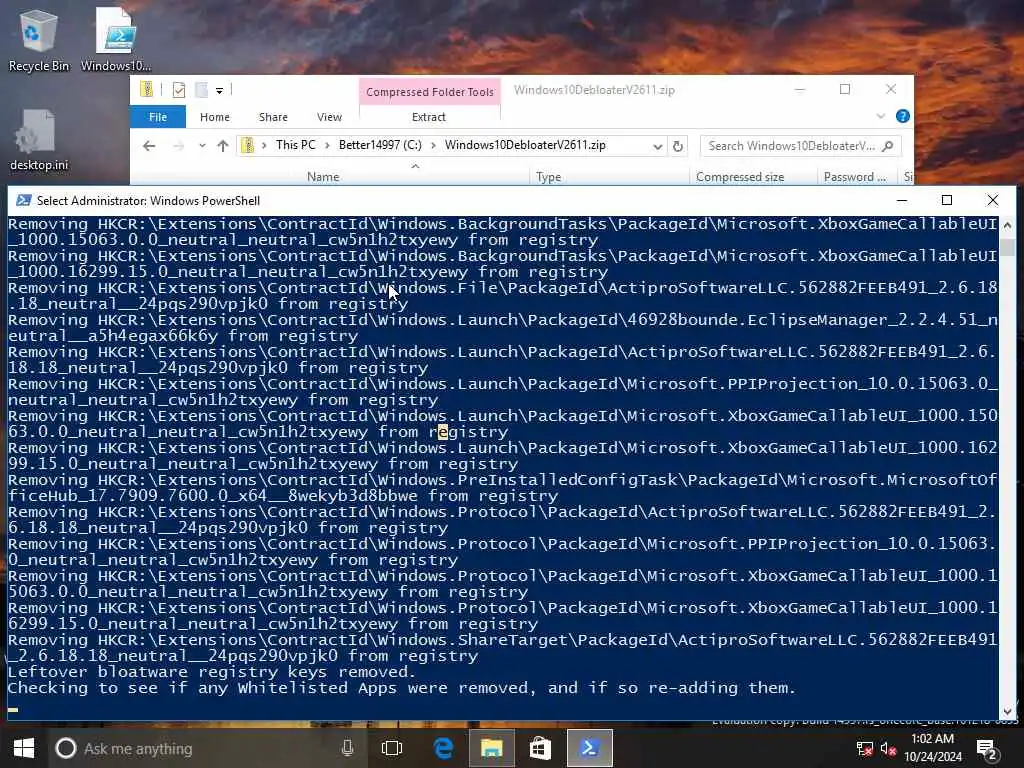Click the network status tray icon
1024x768 pixels.
(865, 749)
